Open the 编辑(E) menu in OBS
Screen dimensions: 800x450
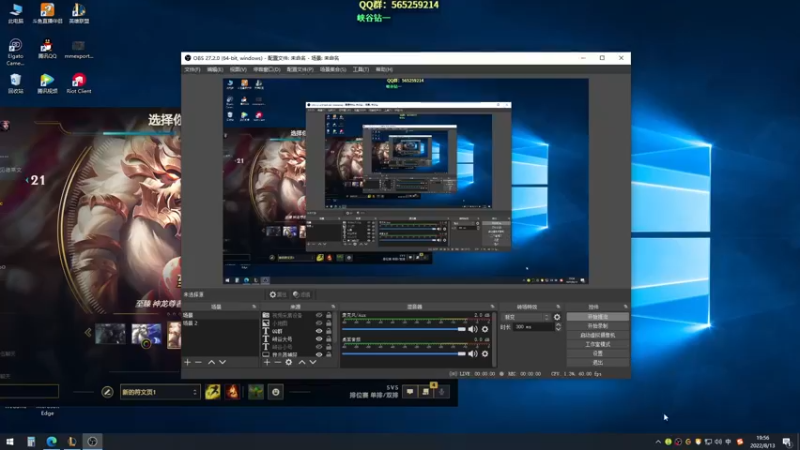click(x=215, y=69)
